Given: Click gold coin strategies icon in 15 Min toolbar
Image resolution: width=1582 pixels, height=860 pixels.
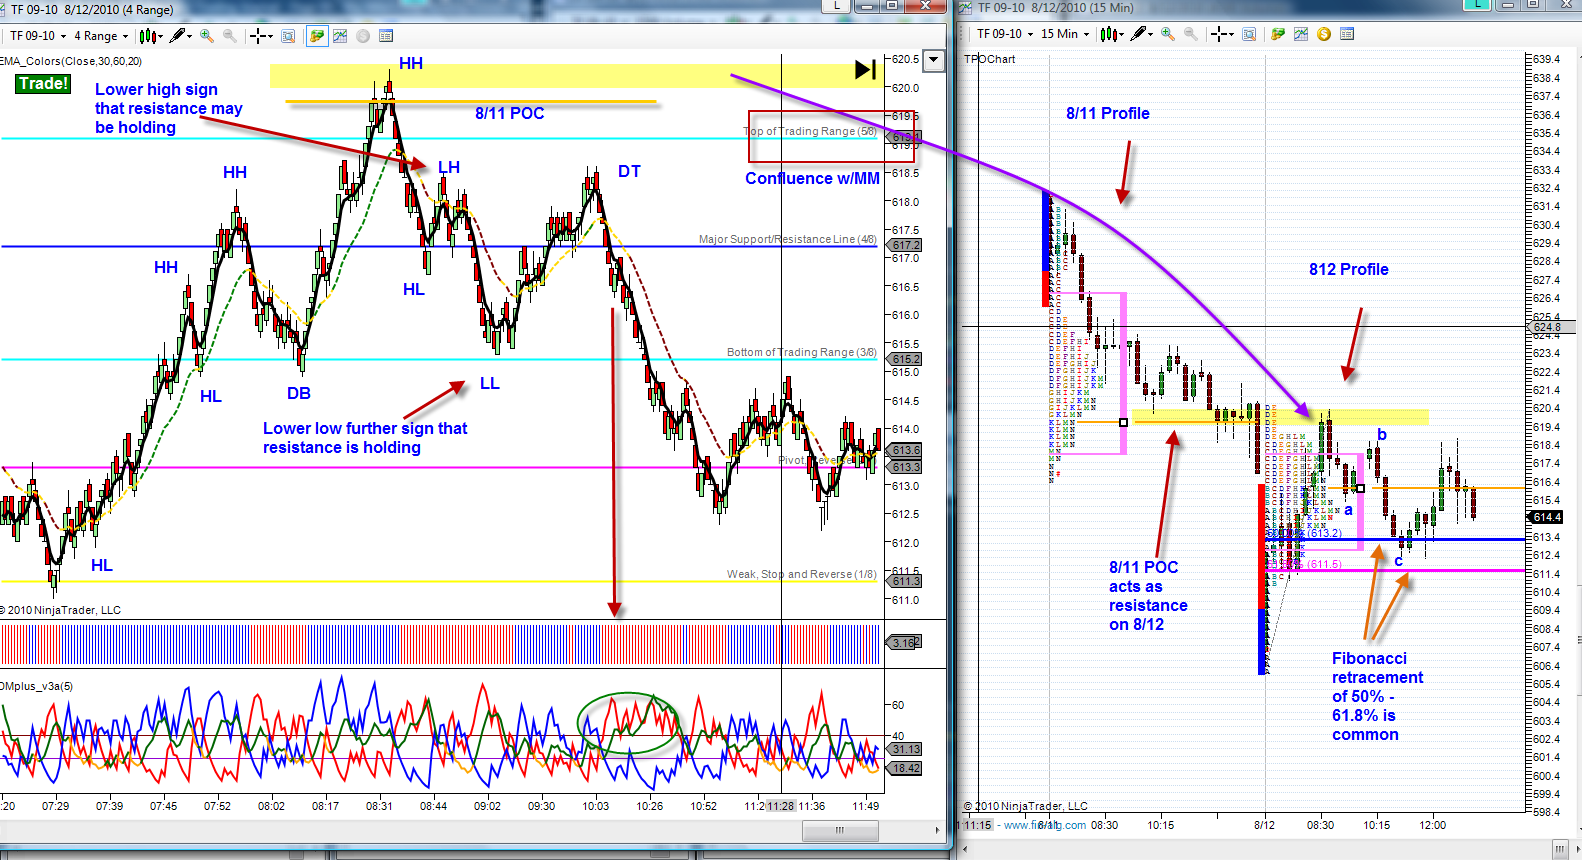Looking at the screenshot, I should pos(1324,34).
